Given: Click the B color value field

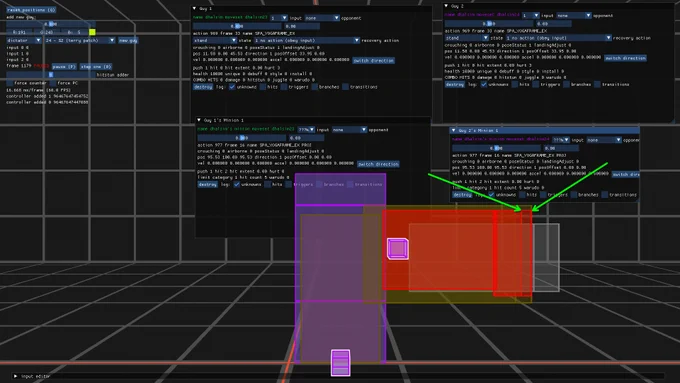Looking at the screenshot, I should tap(74, 32).
